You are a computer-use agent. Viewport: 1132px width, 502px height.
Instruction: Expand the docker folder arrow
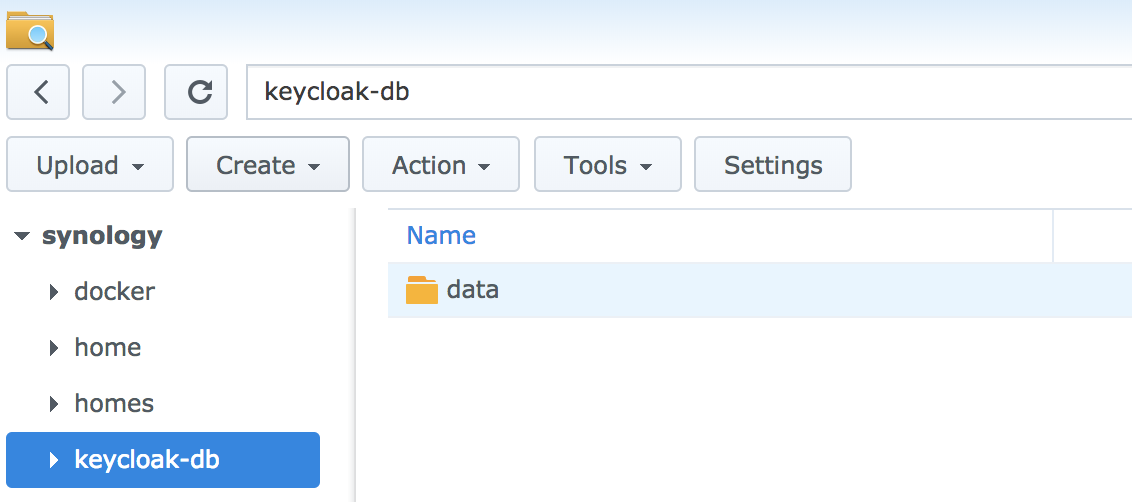pyautogui.click(x=53, y=292)
